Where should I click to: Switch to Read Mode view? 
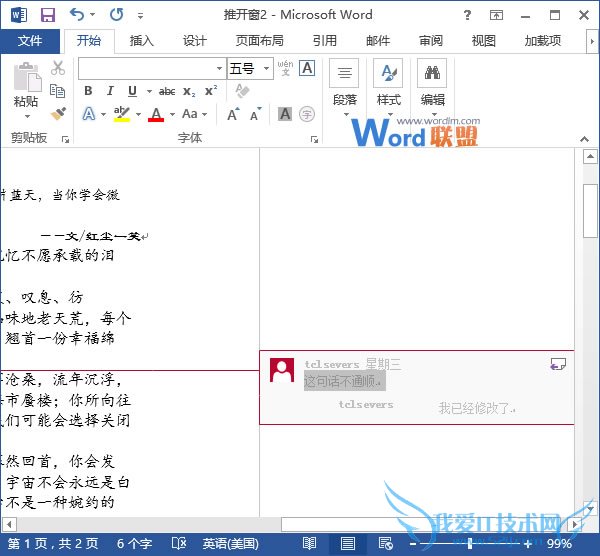(x=309, y=543)
